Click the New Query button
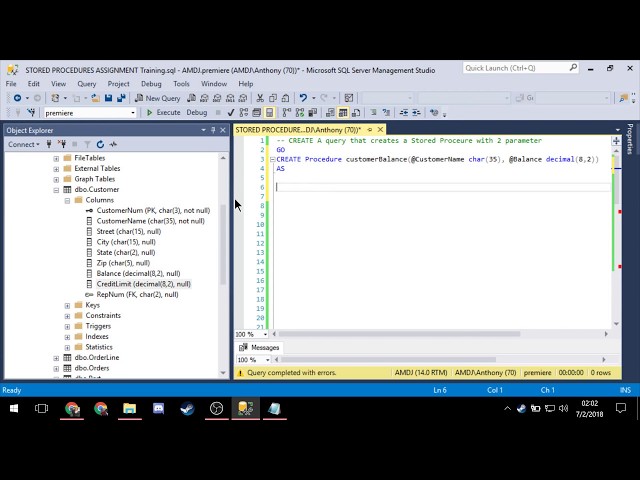640x480 pixels. [158, 98]
